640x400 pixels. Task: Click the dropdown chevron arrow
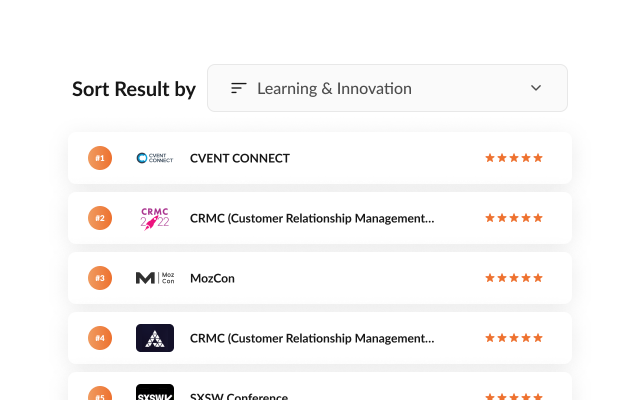[x=536, y=88]
